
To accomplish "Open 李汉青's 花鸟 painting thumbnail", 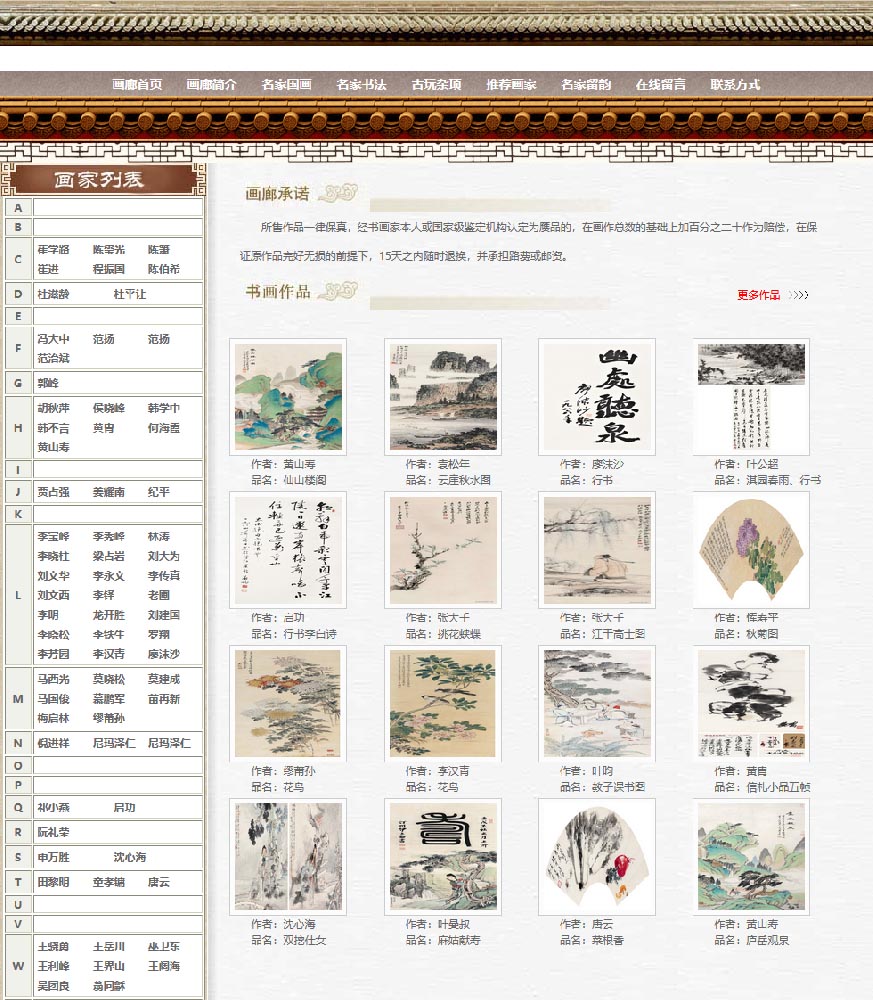I will tap(443, 703).
